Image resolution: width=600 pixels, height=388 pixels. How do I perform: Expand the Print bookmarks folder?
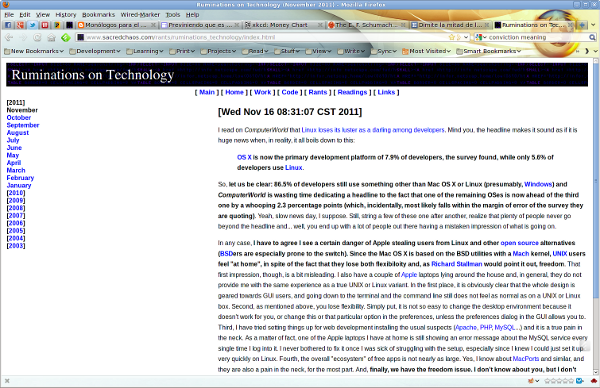182,51
